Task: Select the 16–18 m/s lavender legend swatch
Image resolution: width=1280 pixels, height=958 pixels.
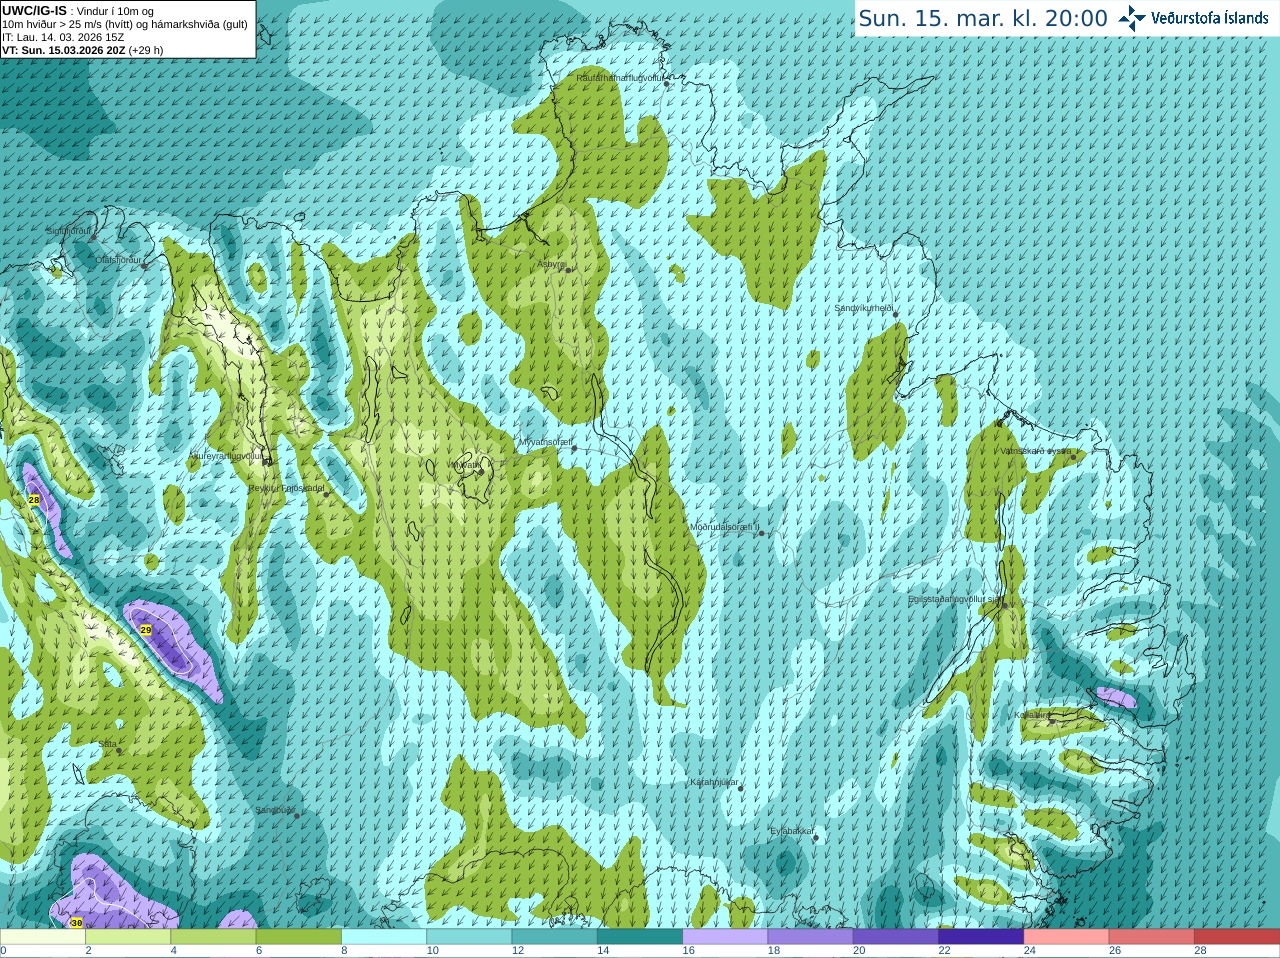Action: point(725,937)
